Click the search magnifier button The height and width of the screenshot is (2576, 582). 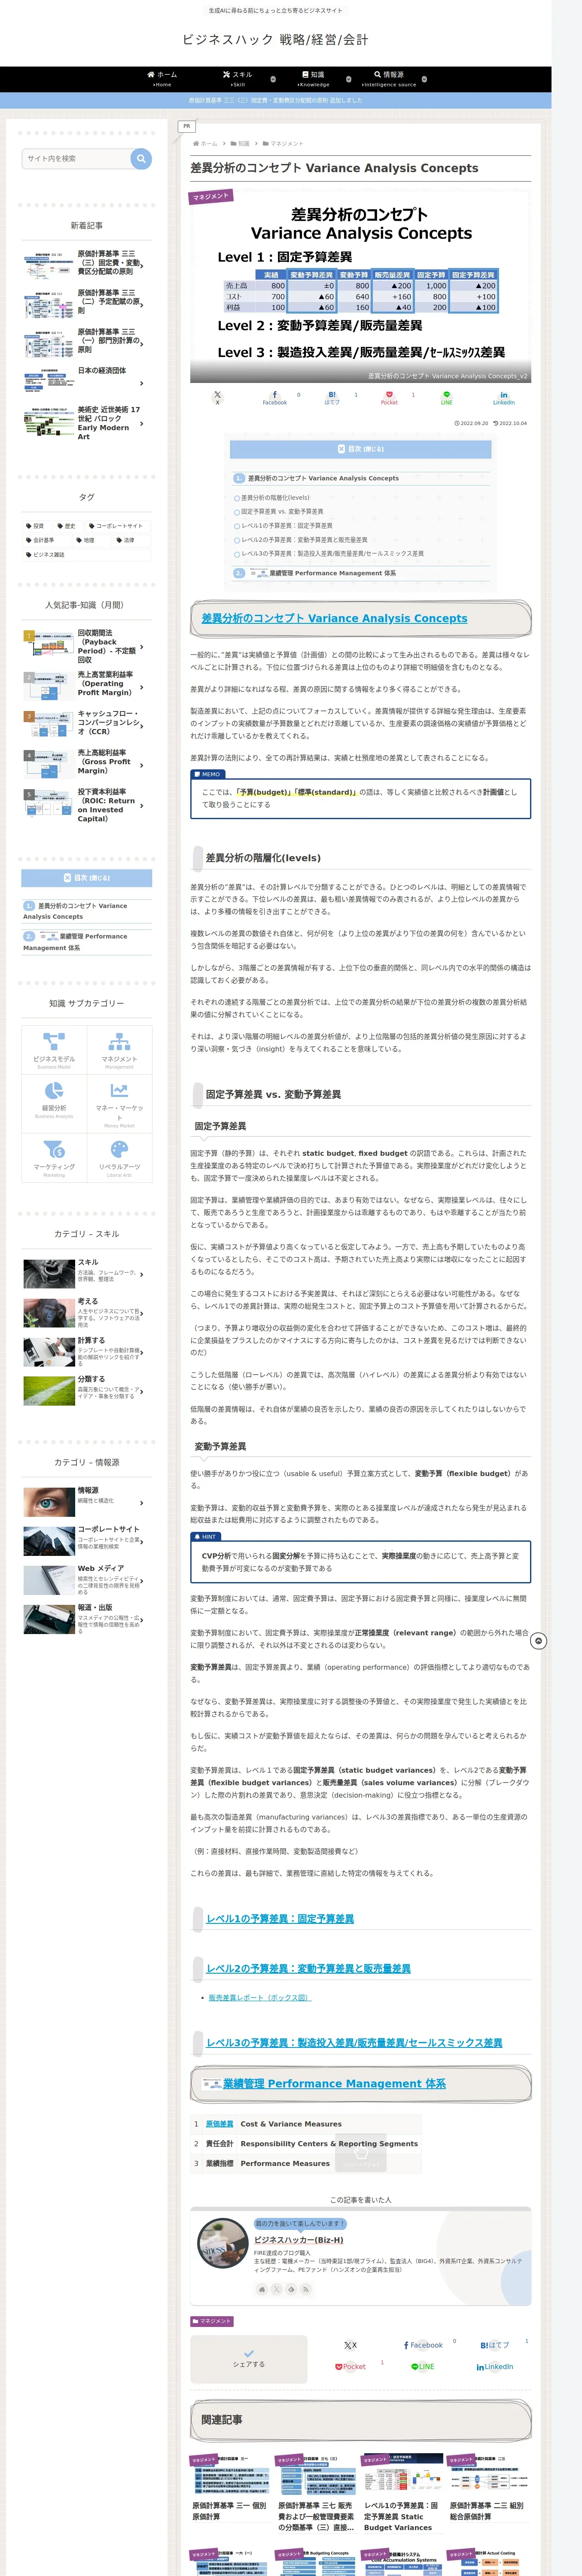click(141, 158)
